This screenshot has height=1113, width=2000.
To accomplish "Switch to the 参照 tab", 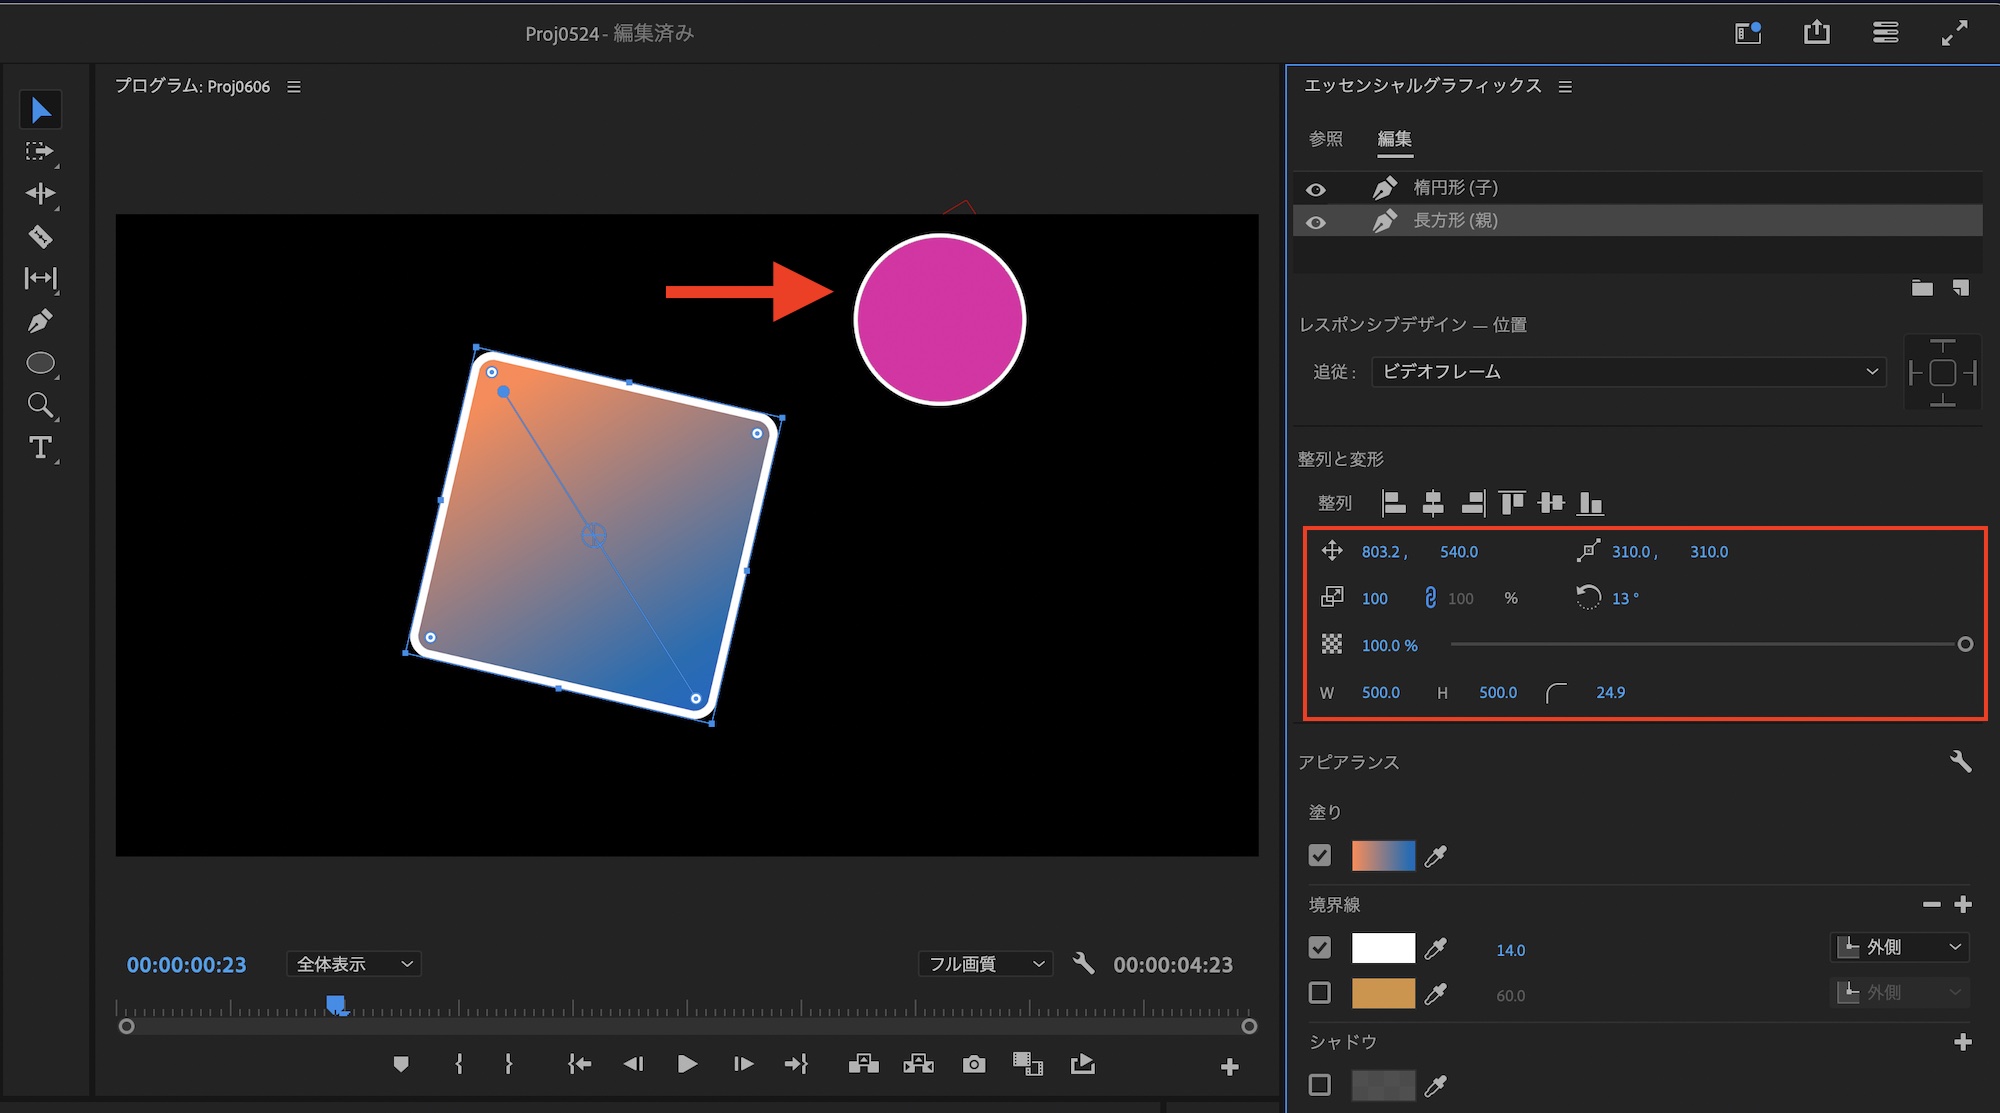I will (1326, 139).
